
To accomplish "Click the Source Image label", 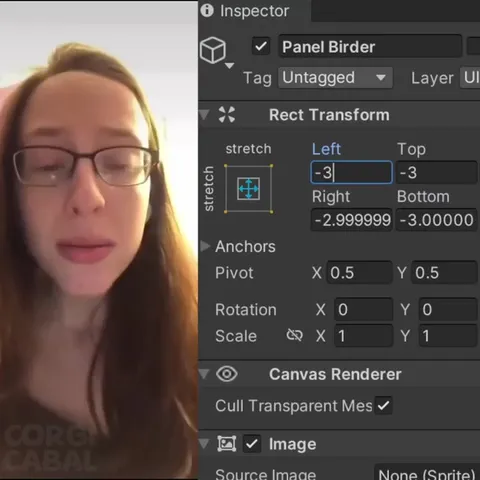I will 266,474.
